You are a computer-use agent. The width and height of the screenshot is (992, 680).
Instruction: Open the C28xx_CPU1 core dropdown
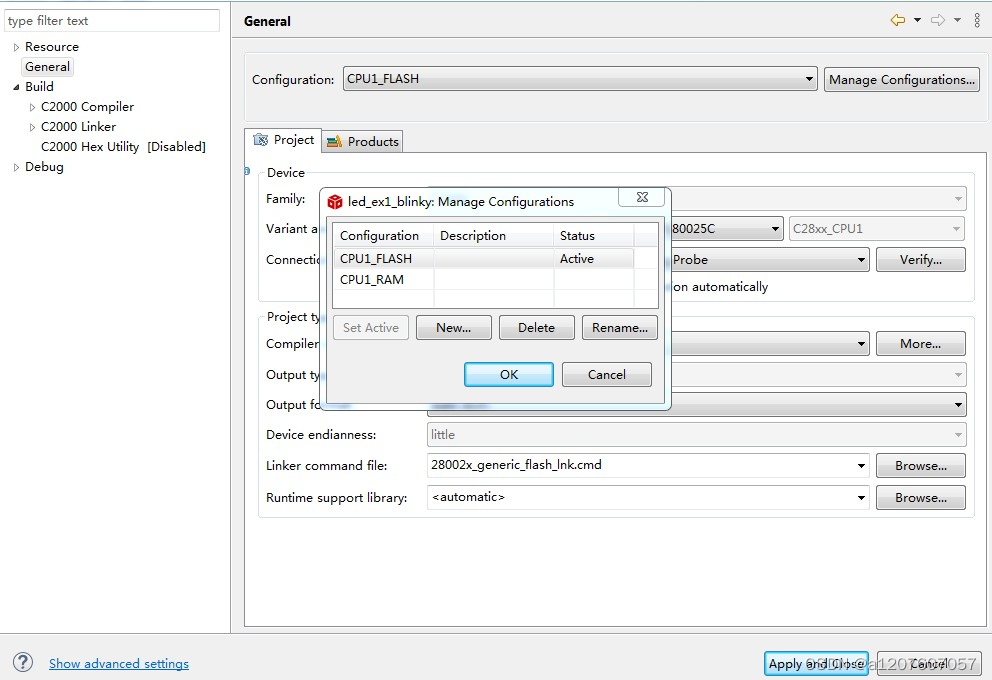pos(877,229)
